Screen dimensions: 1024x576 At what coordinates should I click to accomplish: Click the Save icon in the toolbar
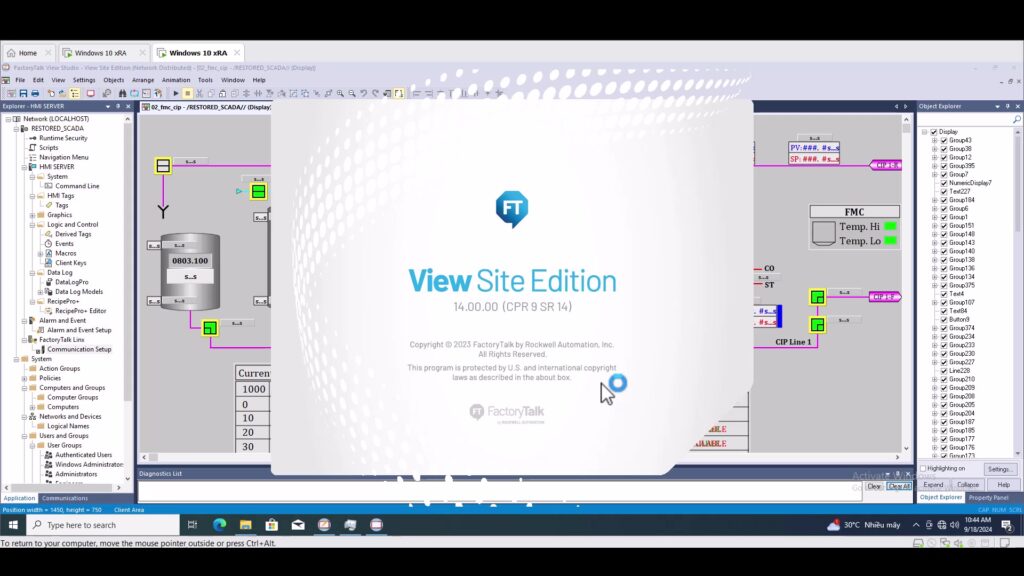click(21, 93)
